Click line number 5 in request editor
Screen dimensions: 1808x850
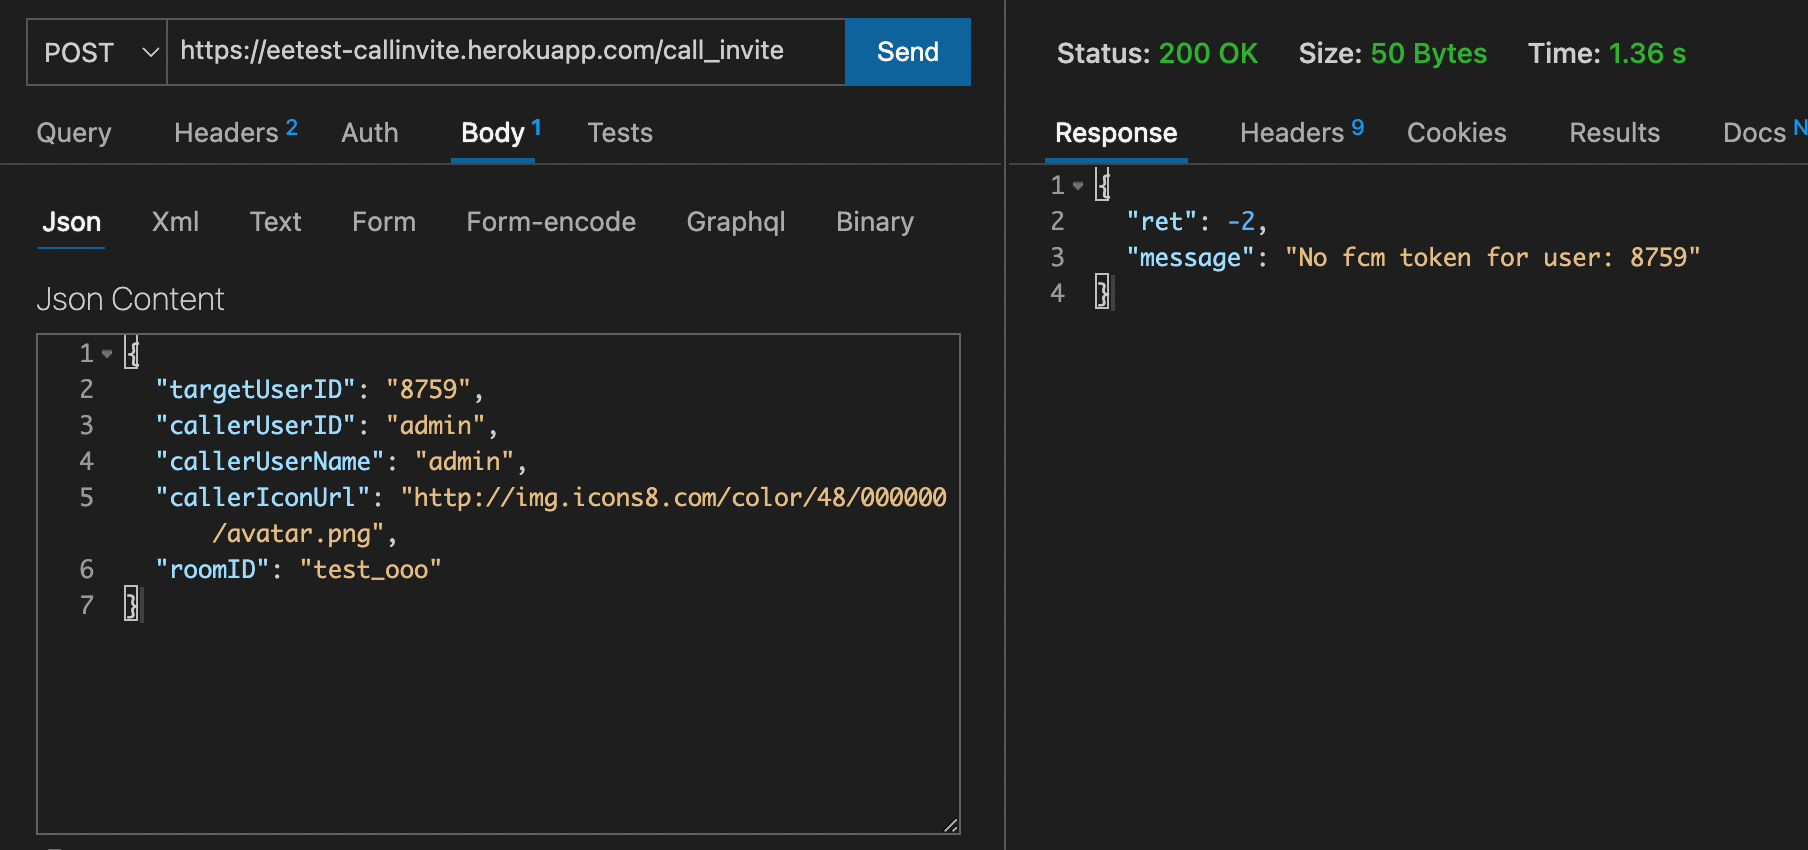[87, 498]
